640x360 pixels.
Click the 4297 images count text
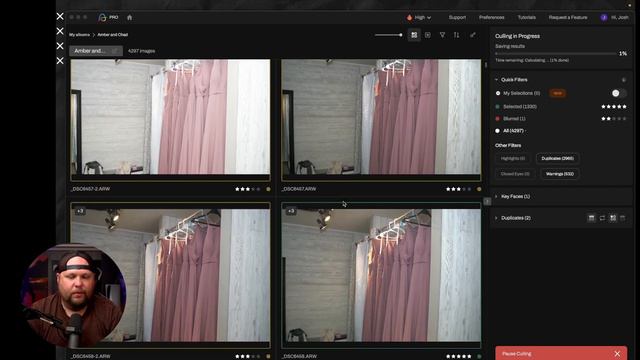(x=141, y=51)
